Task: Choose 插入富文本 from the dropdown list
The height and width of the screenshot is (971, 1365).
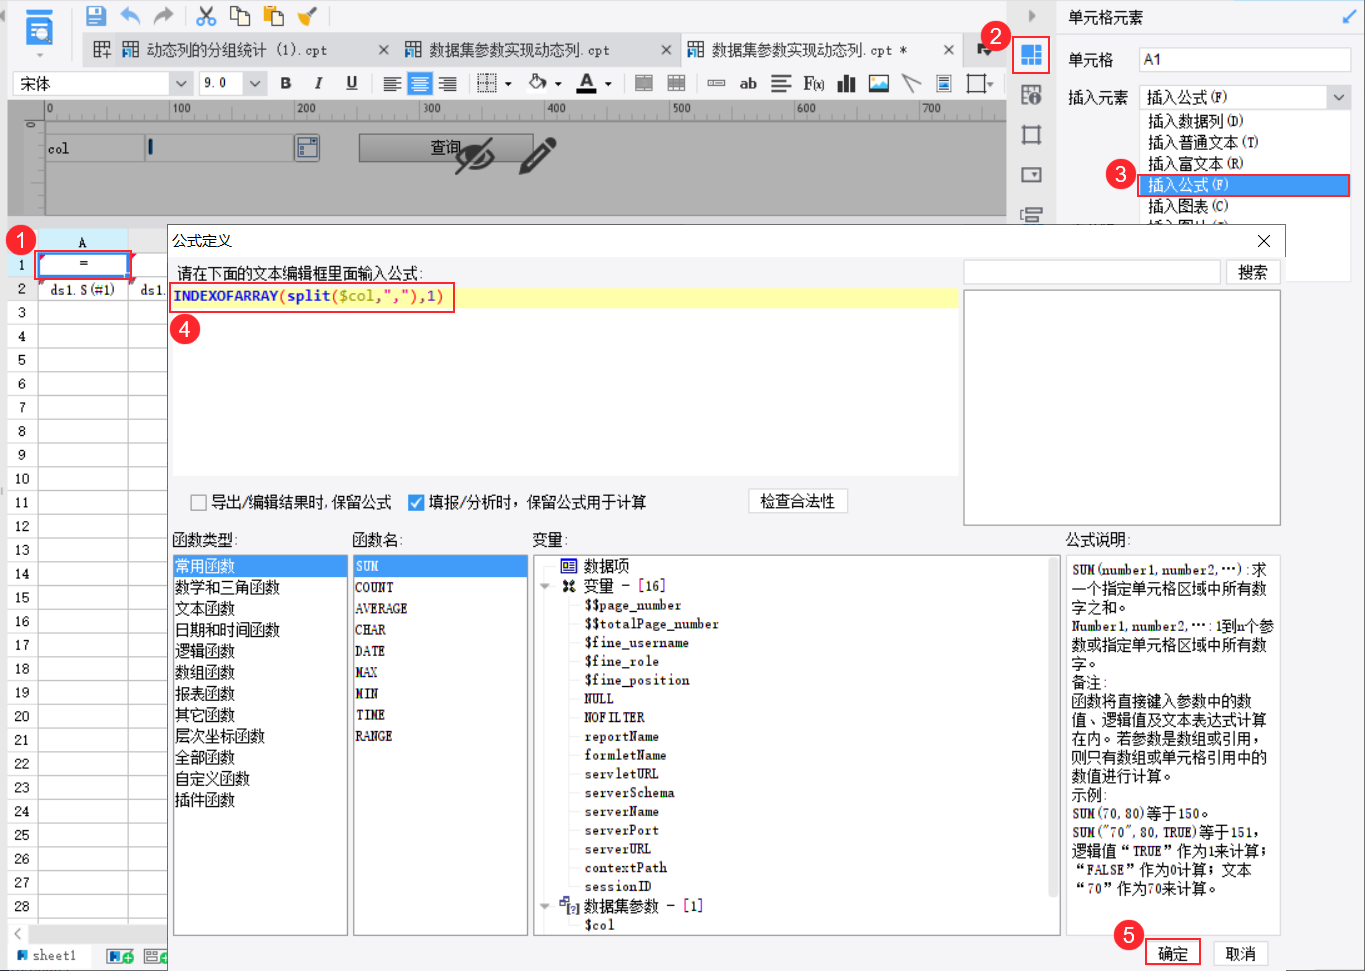Action: tap(1195, 163)
